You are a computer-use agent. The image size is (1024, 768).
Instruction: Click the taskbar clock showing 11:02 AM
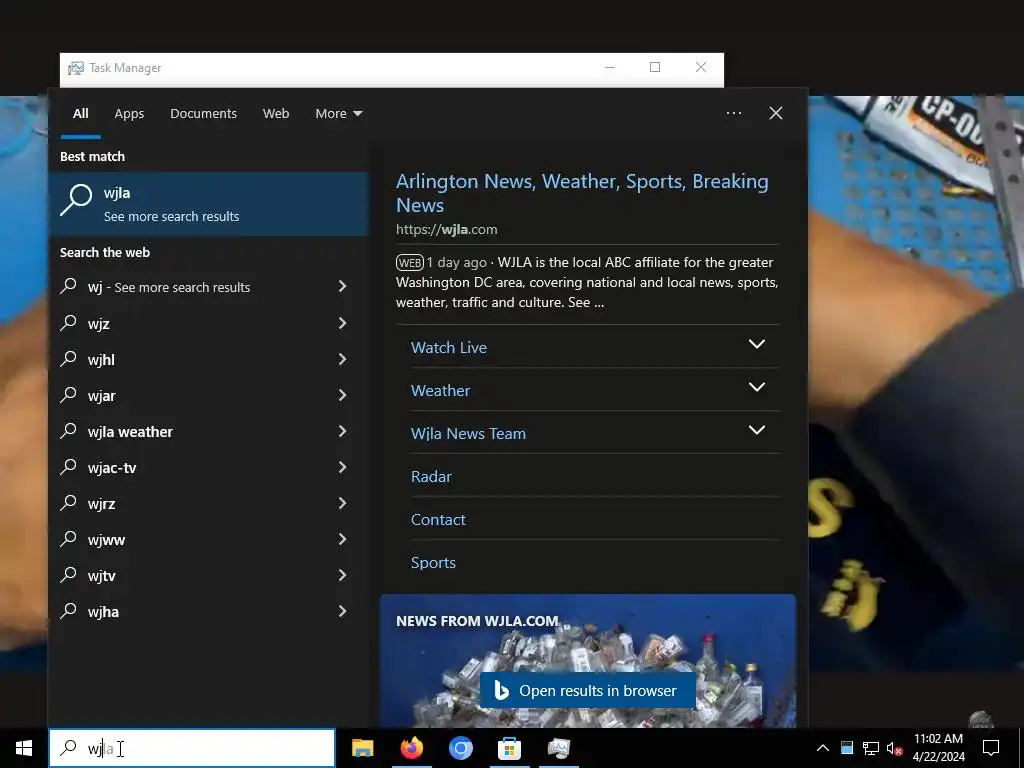(x=938, y=748)
